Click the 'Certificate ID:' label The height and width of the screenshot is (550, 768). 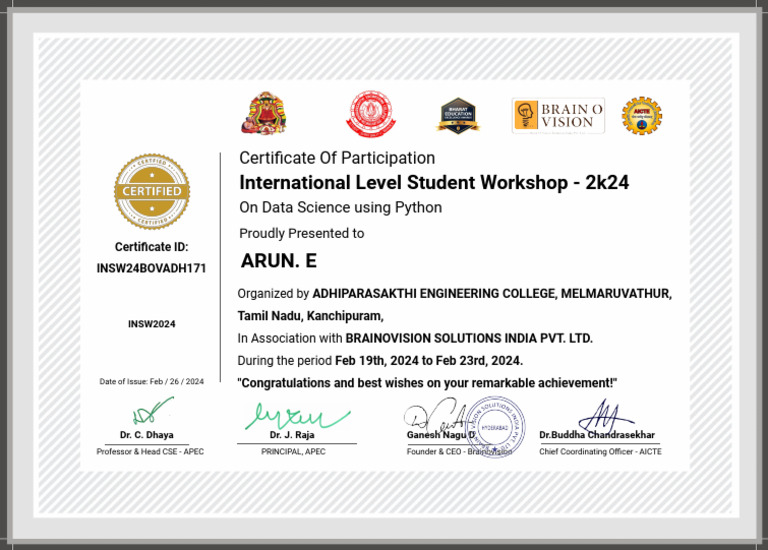pyautogui.click(x=151, y=247)
